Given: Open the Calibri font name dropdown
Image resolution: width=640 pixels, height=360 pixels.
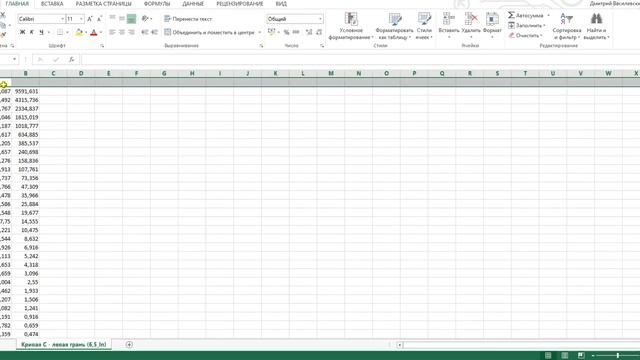Looking at the screenshot, I should [x=62, y=19].
